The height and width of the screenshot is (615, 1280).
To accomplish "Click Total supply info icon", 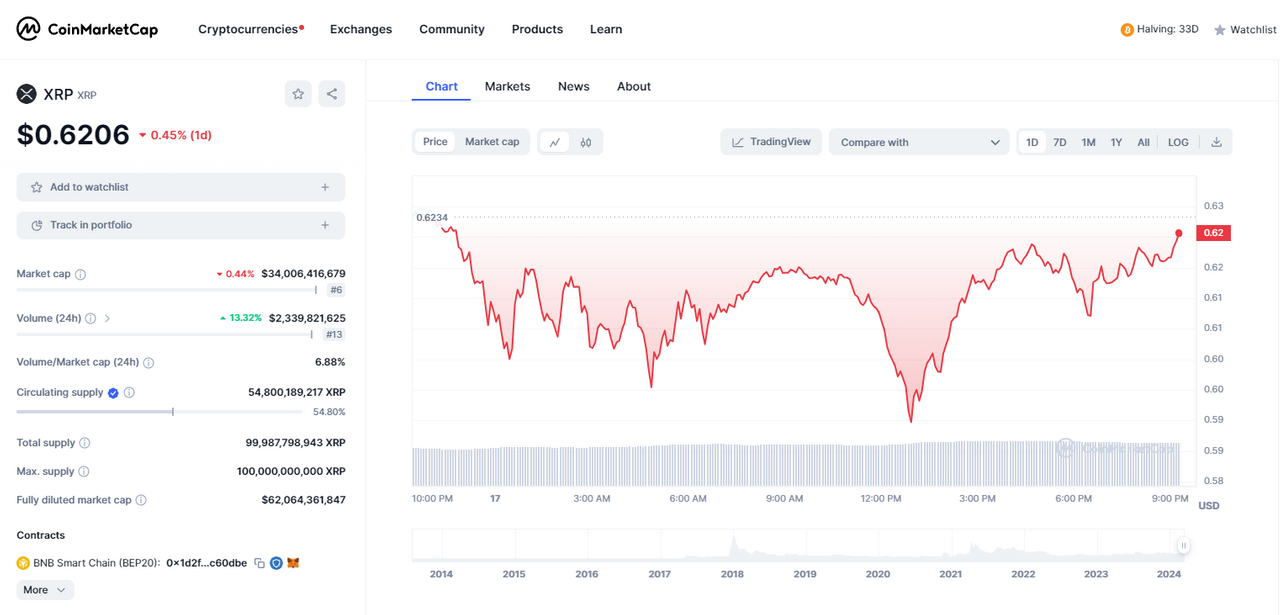I will click(85, 443).
